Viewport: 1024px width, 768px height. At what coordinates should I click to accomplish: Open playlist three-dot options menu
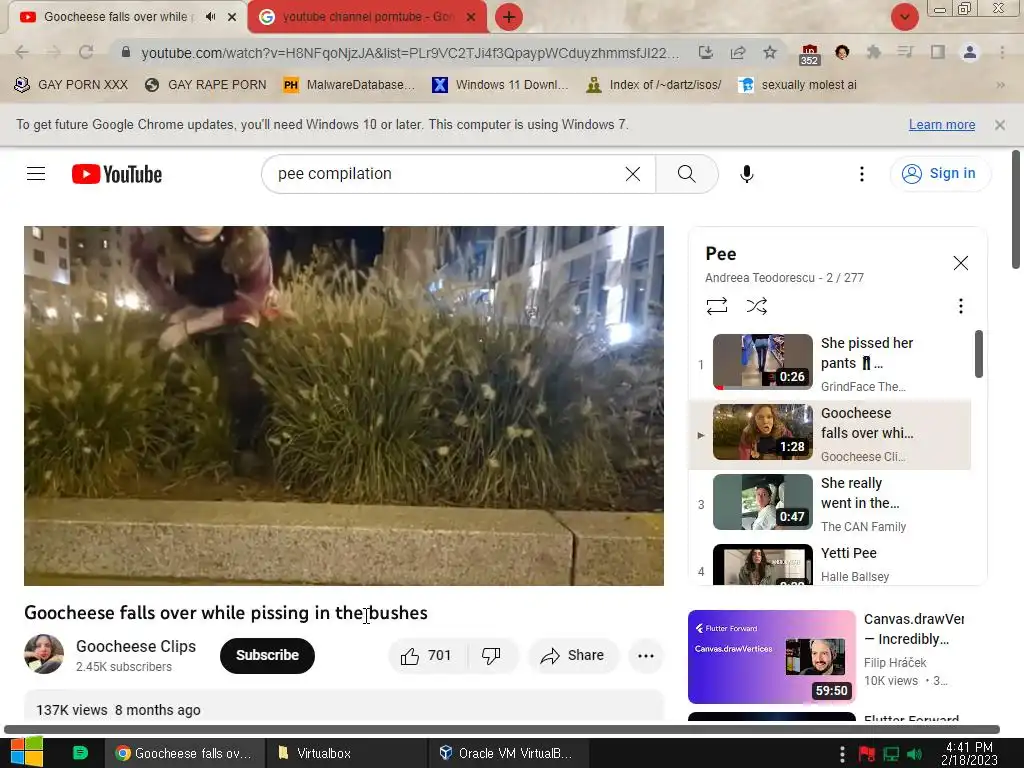960,306
